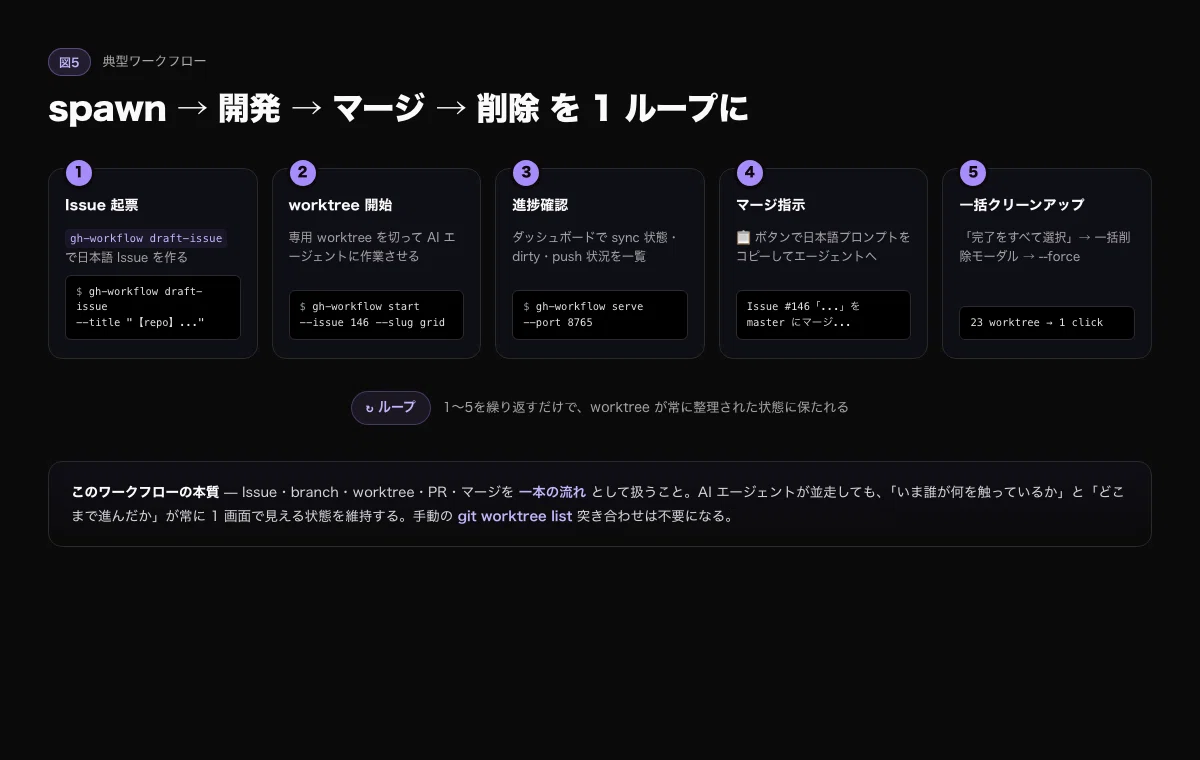Viewport: 1200px width, 760px height.
Task: Click the bold このワークフローの本質 text
Action: point(145,492)
